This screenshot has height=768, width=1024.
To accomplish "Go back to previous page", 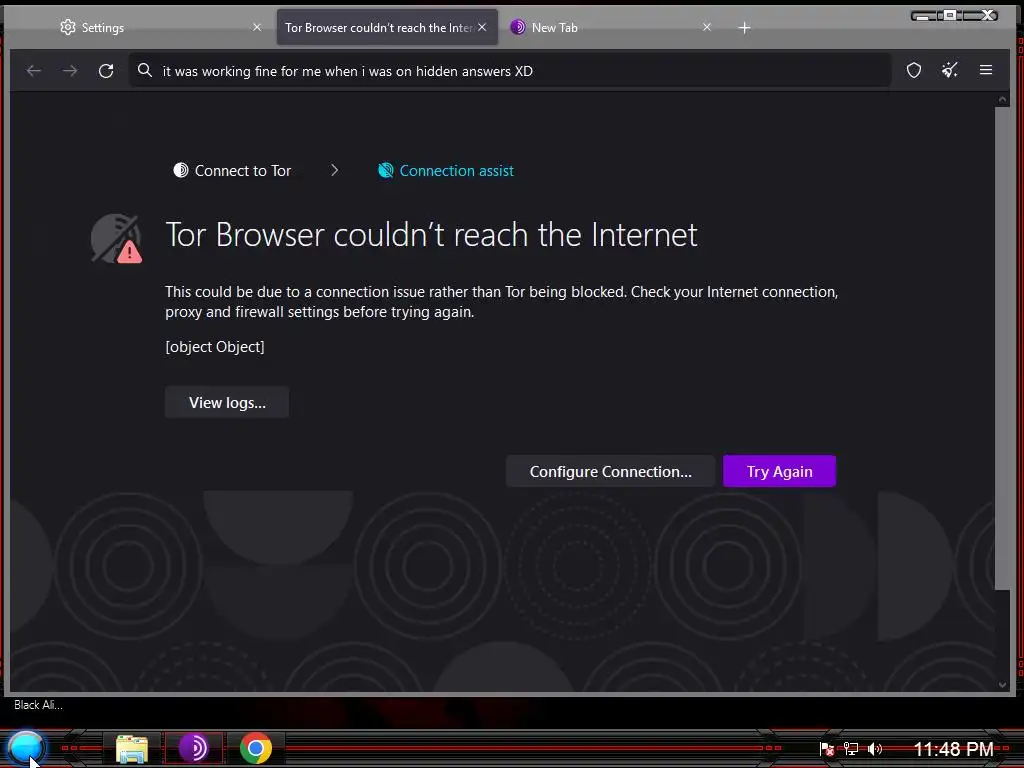I will [34, 71].
